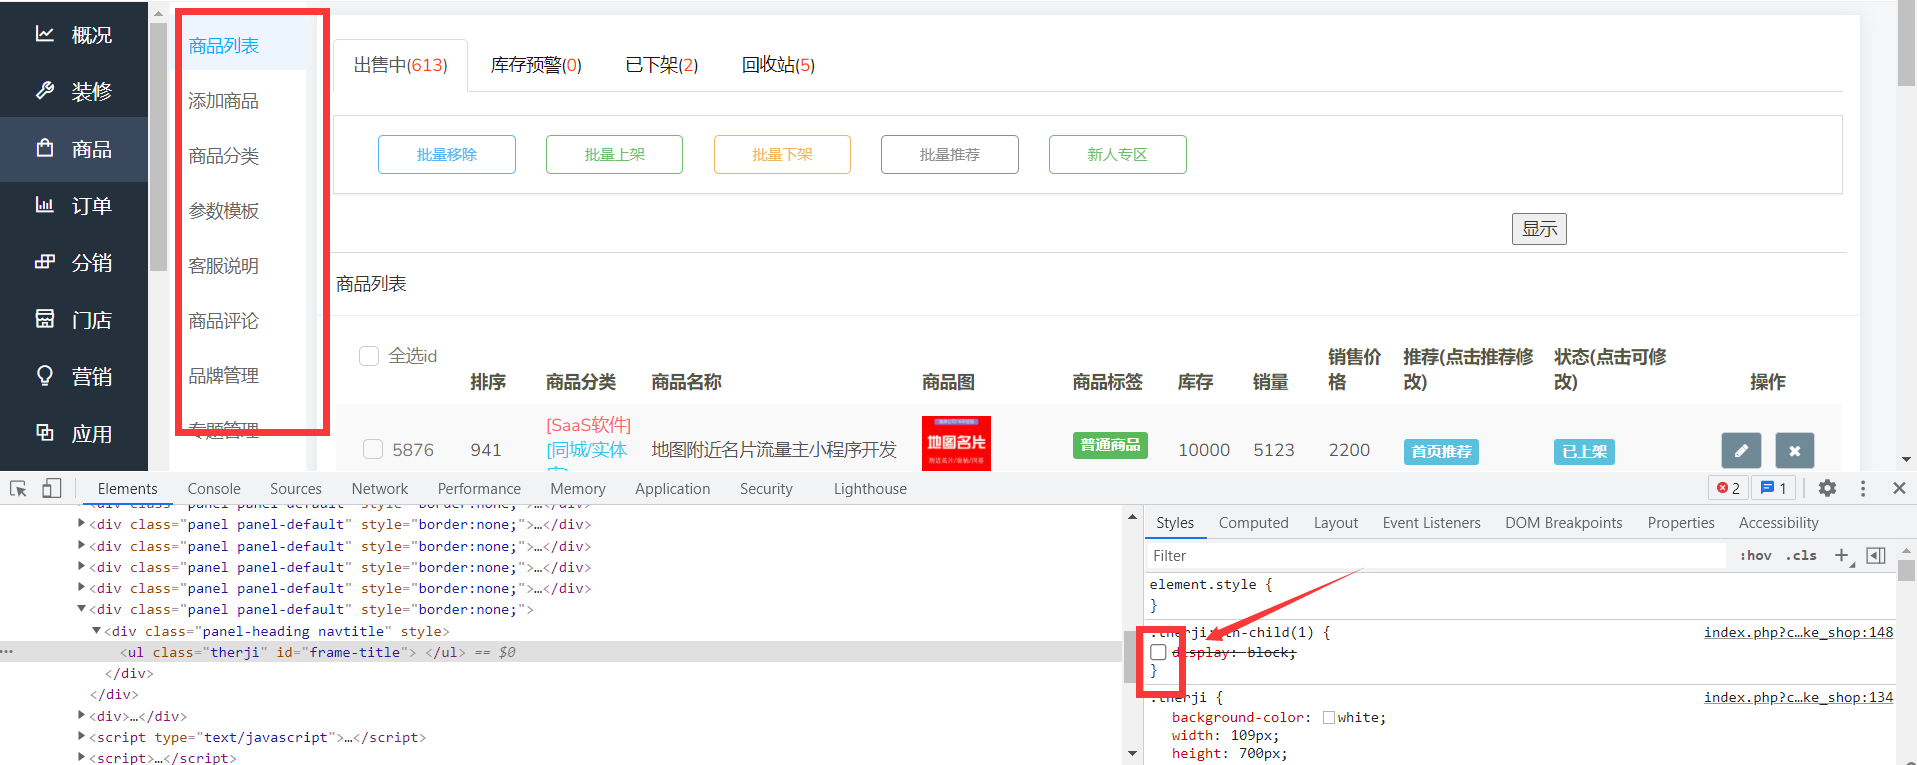Enable the display: block property checkbox
The width and height of the screenshot is (1917, 765).
(1158, 652)
